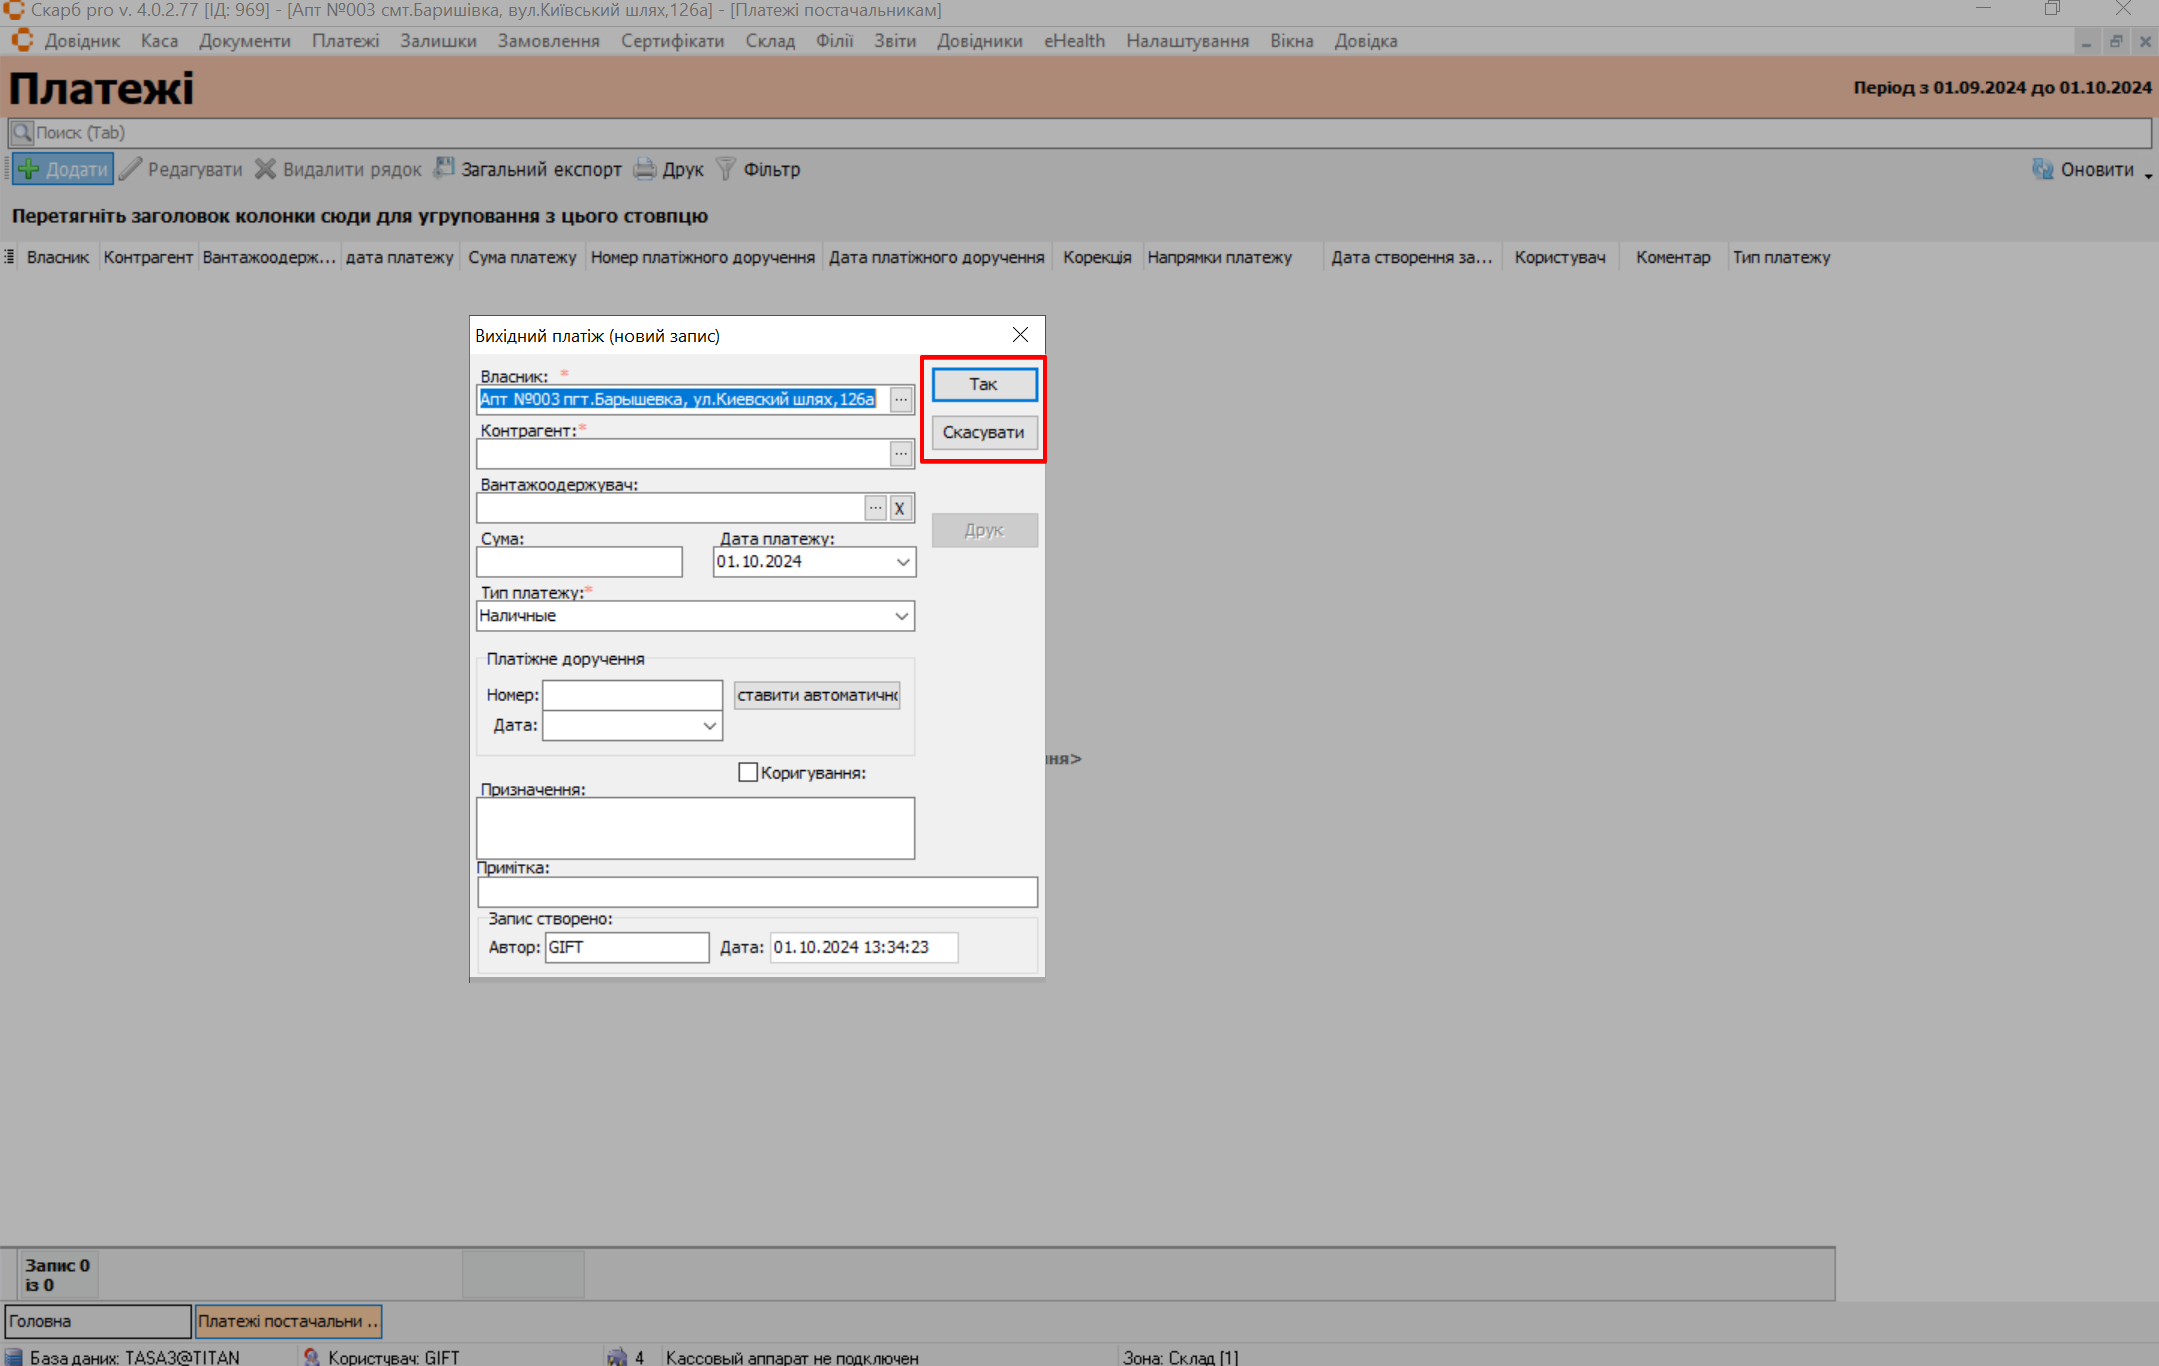The width and height of the screenshot is (2159, 1366).
Task: Click the Видалити рядок cross icon
Action: [x=265, y=169]
